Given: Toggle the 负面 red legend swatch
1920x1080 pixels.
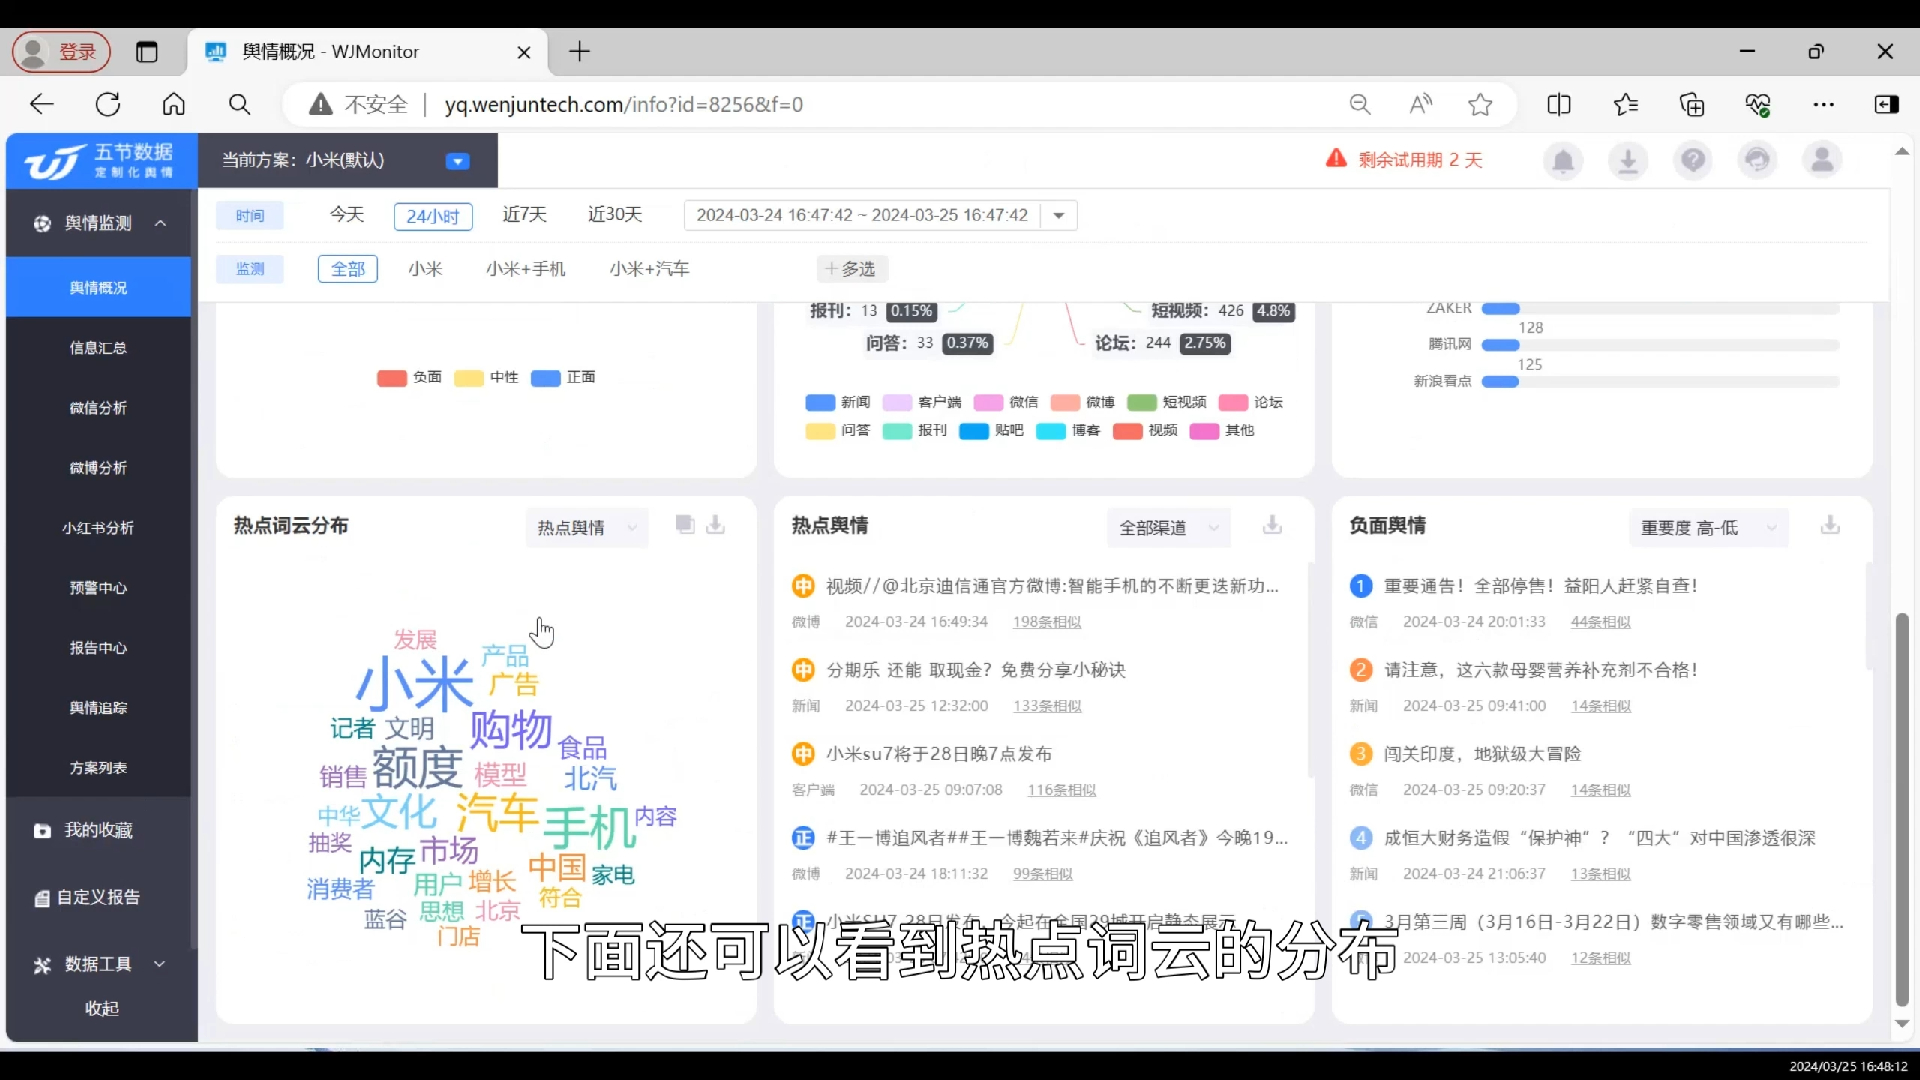Looking at the screenshot, I should pyautogui.click(x=391, y=378).
